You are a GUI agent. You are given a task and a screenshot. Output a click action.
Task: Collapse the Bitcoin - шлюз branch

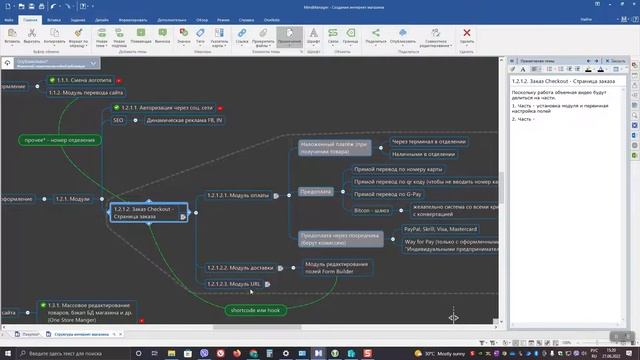pyautogui.click(x=401, y=210)
